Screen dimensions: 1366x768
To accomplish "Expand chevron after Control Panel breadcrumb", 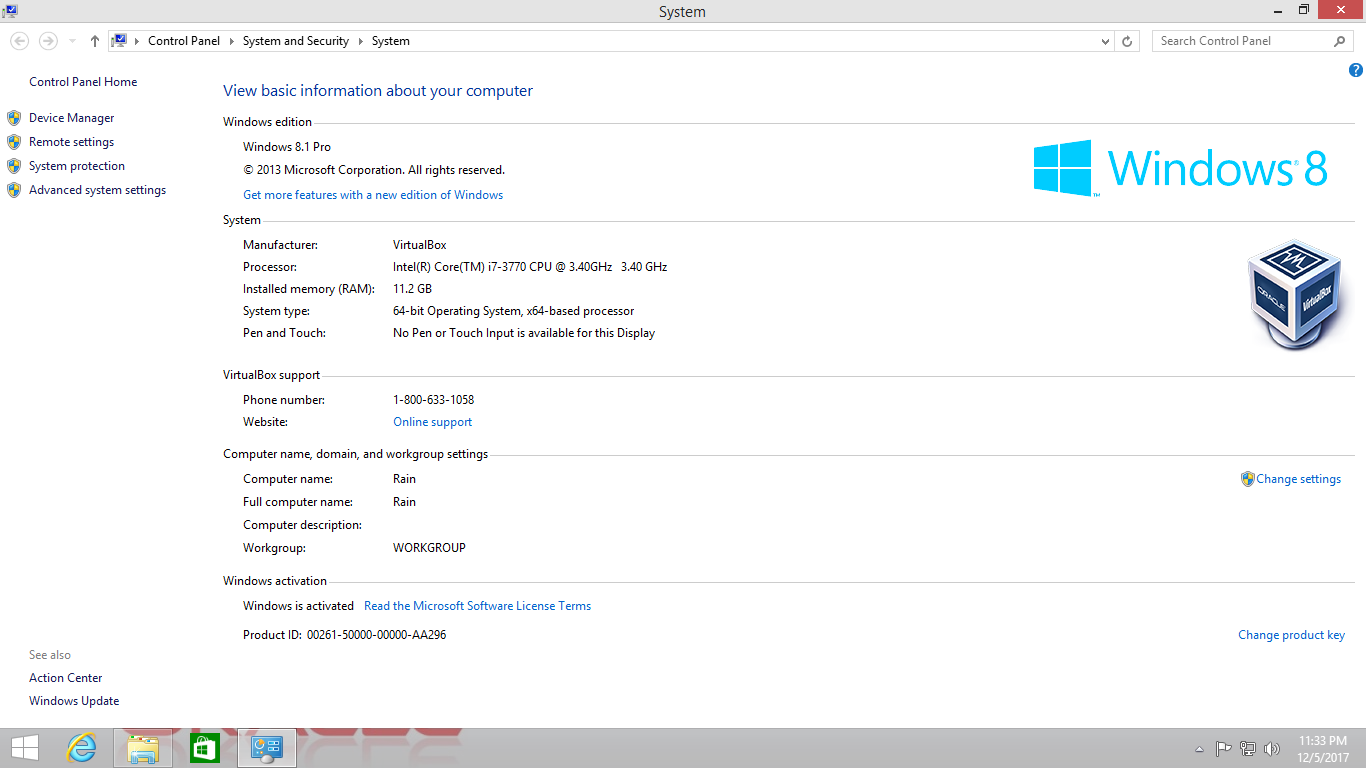I will coord(232,41).
